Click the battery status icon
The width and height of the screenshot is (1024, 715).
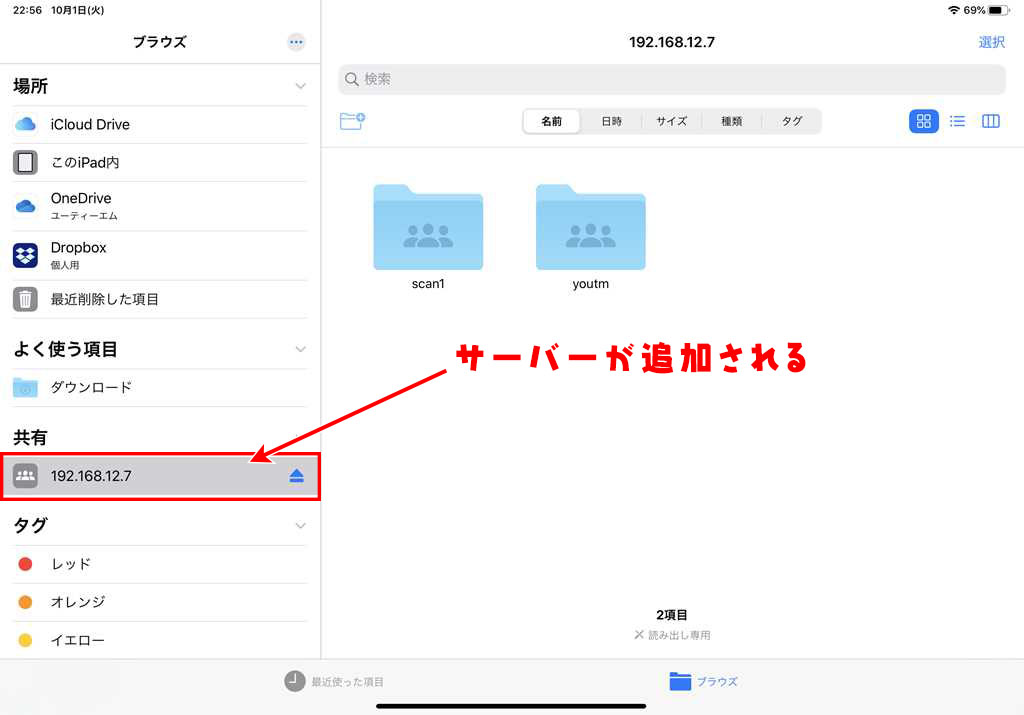(x=999, y=10)
